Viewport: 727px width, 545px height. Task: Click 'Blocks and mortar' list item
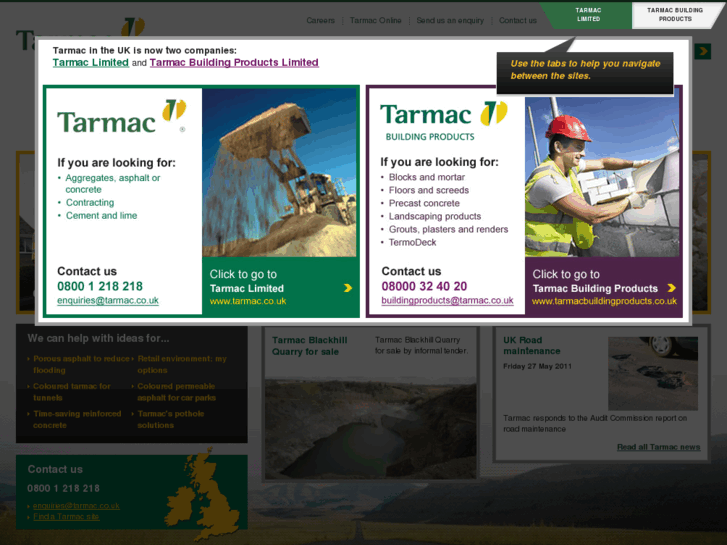(427, 177)
